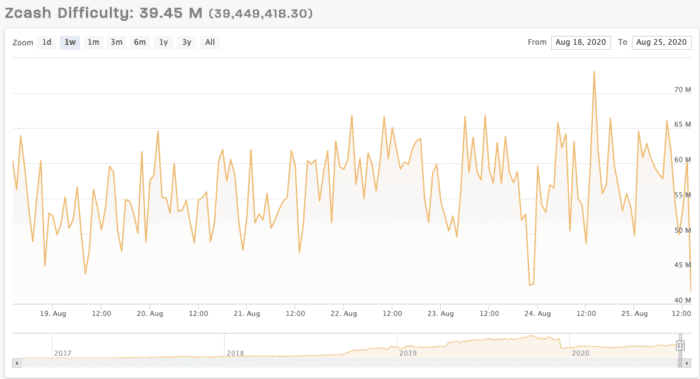The image size is (700, 379).
Task: Pick the 1y zoom option
Action: click(x=163, y=42)
